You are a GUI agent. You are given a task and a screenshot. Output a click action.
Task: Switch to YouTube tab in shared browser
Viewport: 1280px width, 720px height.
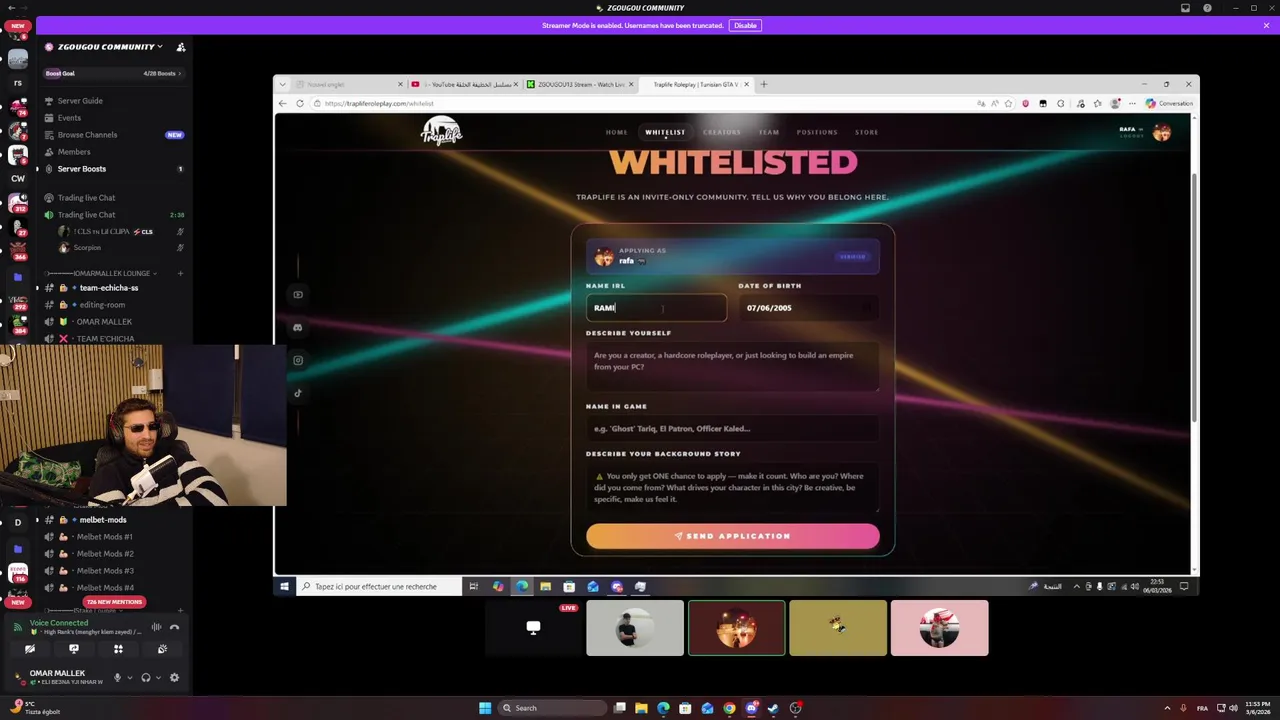464,84
